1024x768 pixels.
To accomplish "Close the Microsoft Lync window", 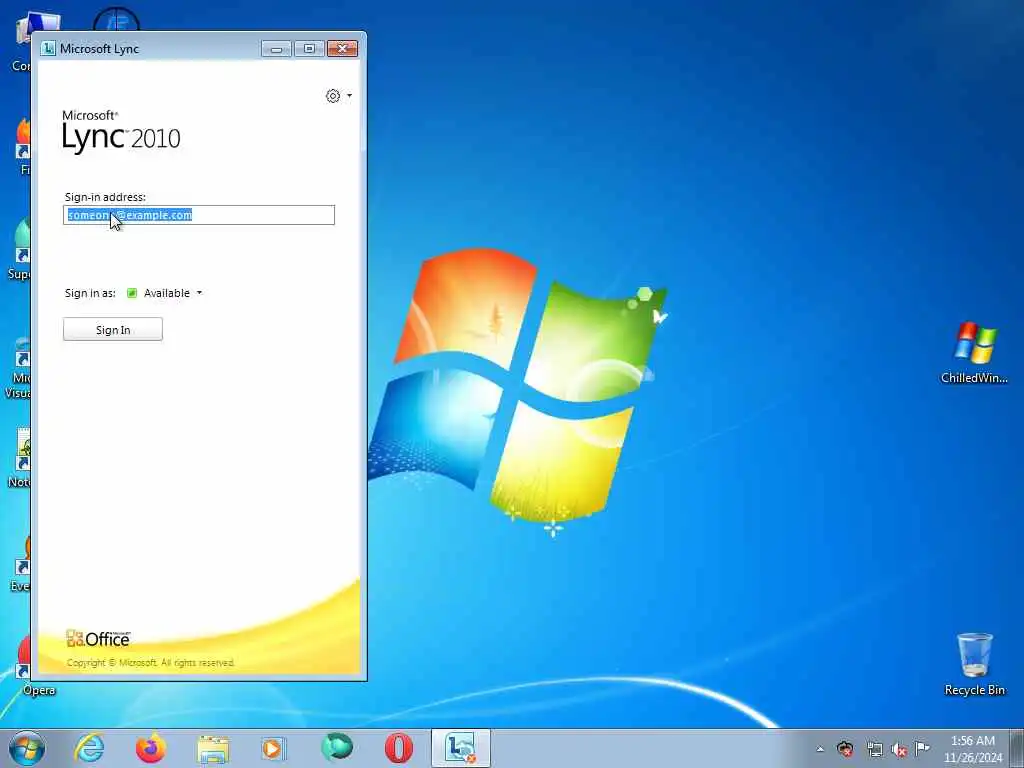I will coord(342,49).
